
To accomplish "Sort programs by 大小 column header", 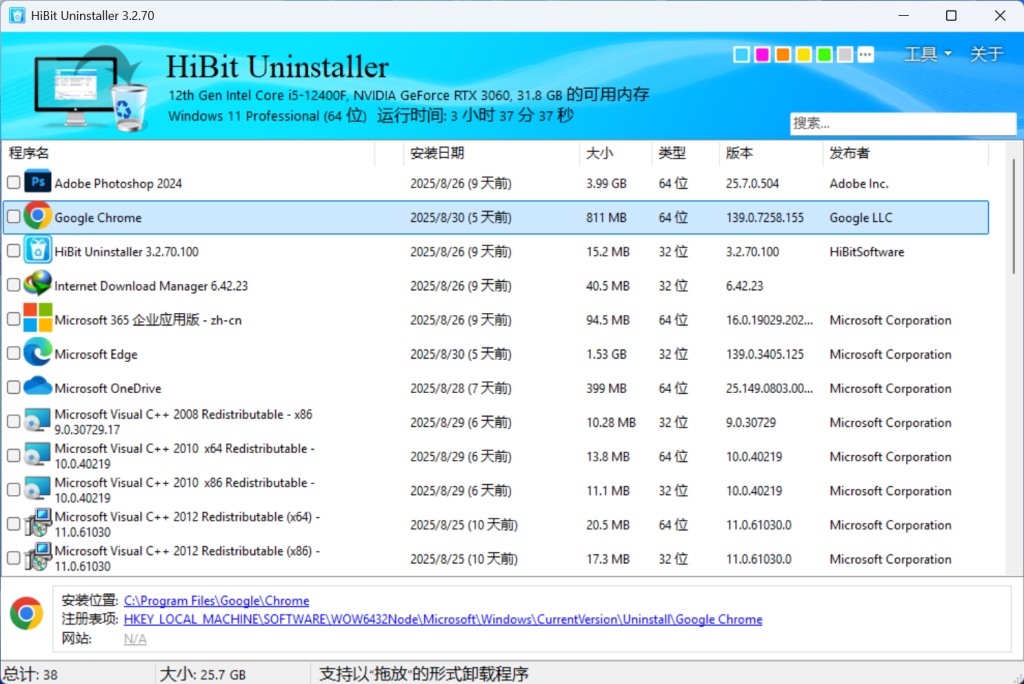I will (599, 153).
